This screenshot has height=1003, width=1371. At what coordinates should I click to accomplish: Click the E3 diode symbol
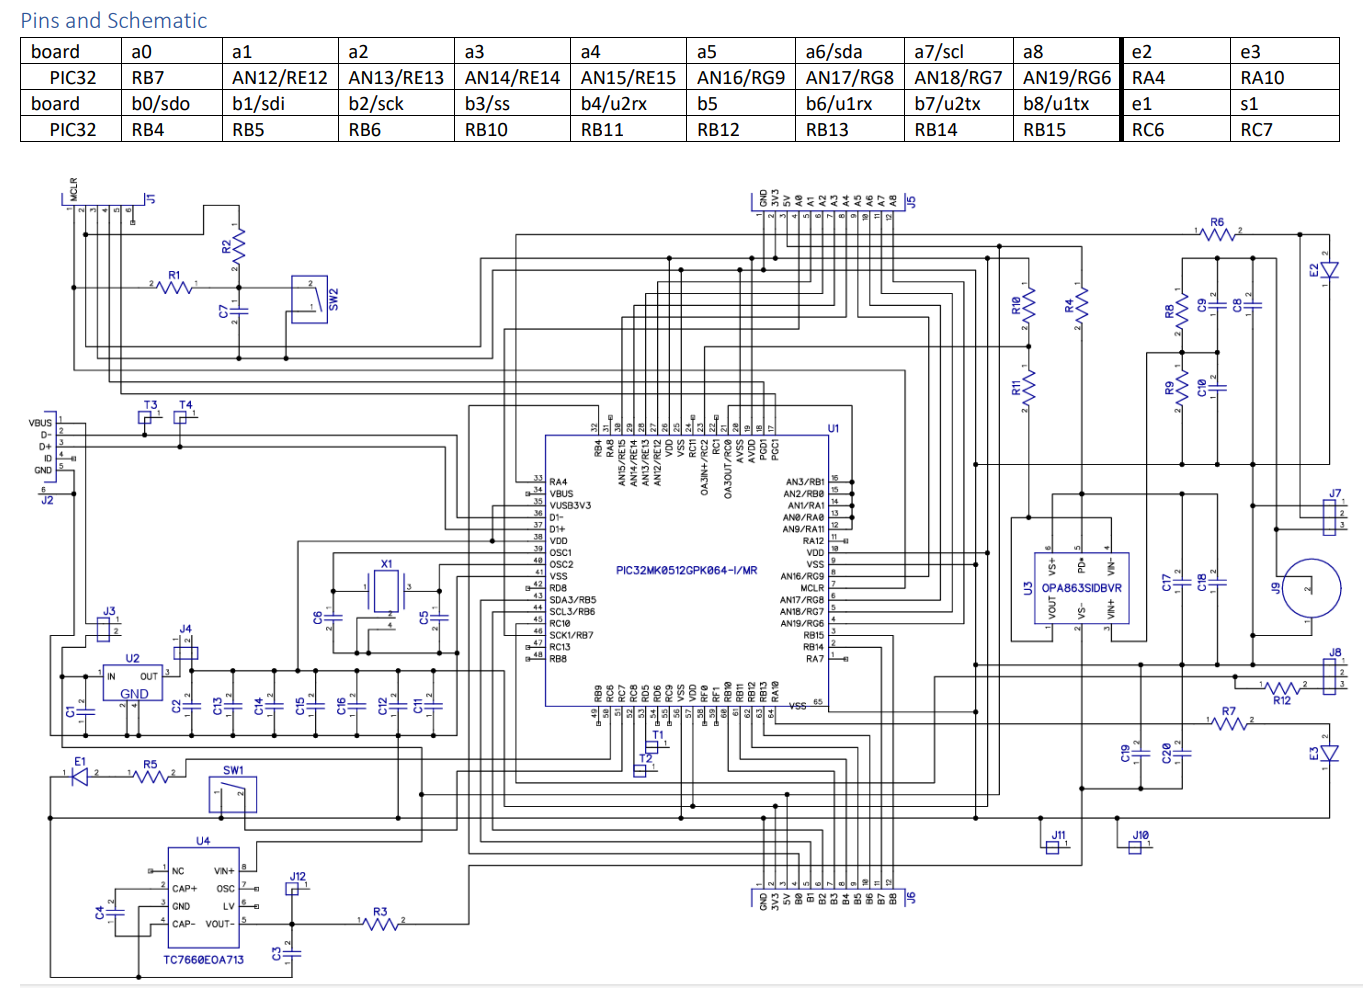click(x=1329, y=754)
